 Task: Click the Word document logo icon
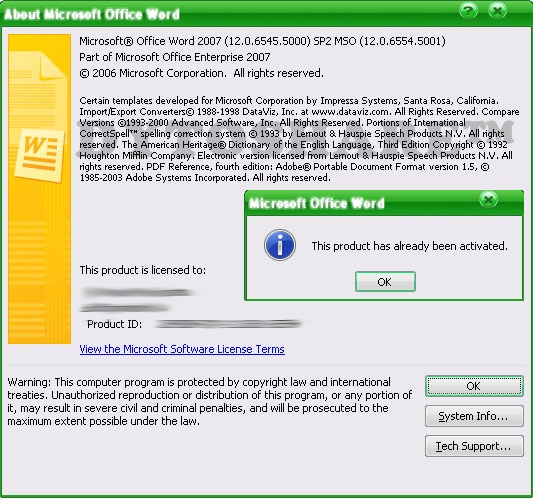tap(39, 155)
